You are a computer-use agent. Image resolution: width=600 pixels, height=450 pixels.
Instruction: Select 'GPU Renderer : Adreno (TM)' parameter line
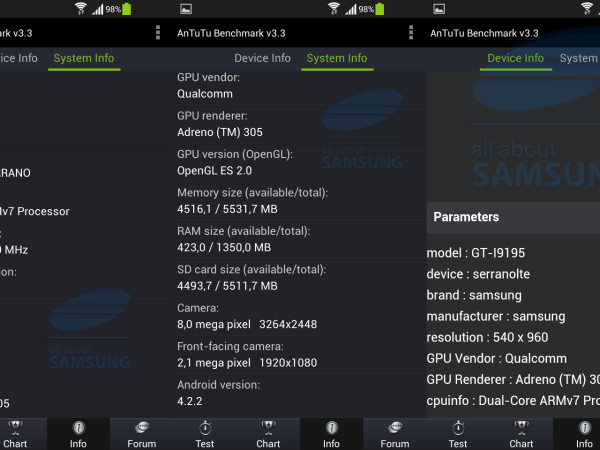(x=513, y=380)
